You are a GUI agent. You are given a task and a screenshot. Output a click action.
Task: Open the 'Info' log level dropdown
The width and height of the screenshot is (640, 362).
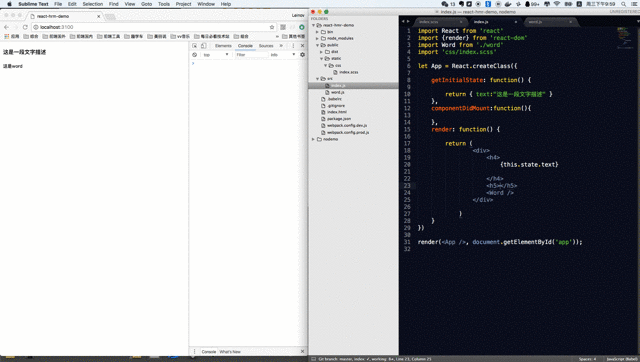coord(282,55)
